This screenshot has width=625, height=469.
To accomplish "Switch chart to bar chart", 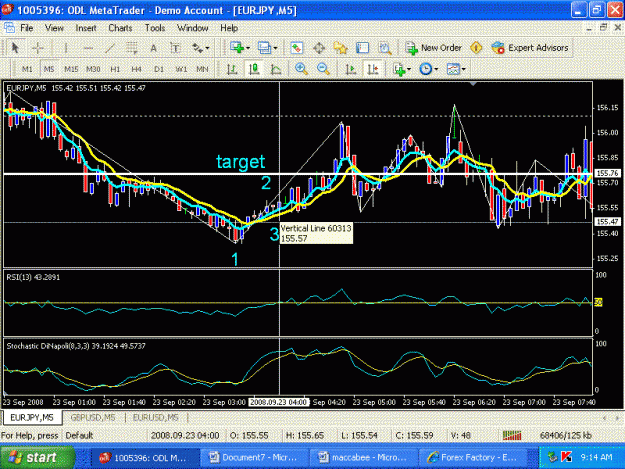I will coord(232,69).
